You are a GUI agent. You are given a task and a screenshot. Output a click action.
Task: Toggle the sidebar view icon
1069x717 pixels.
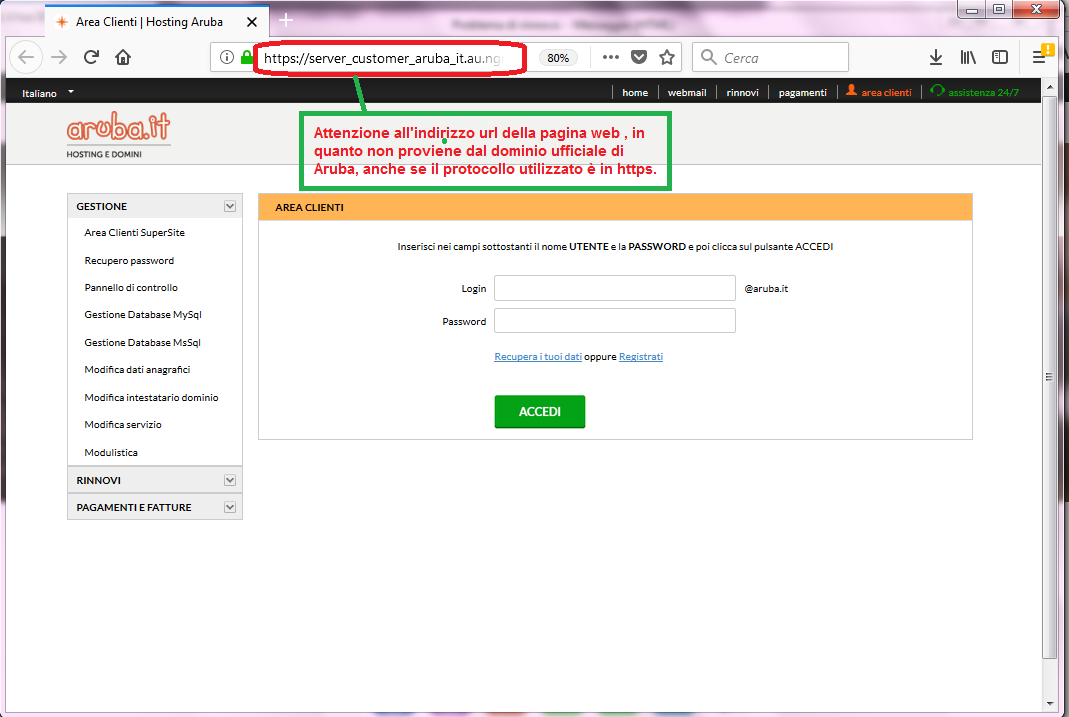tap(1000, 57)
